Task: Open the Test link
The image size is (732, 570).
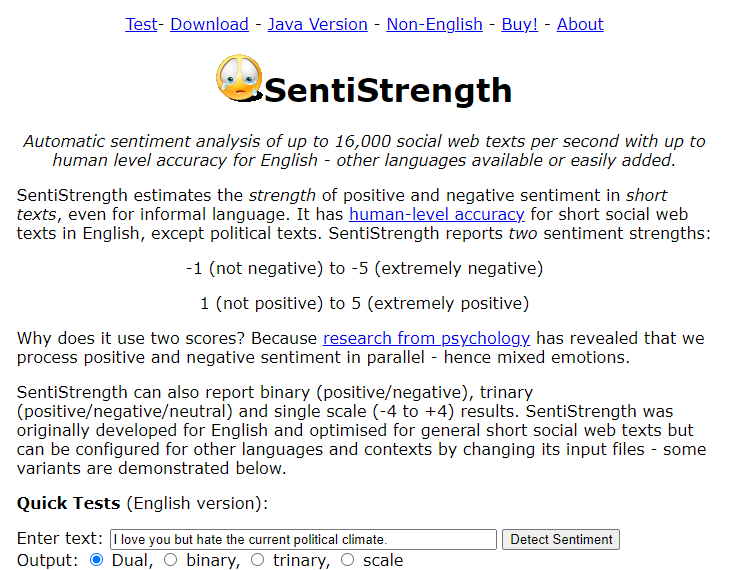Action: point(141,24)
